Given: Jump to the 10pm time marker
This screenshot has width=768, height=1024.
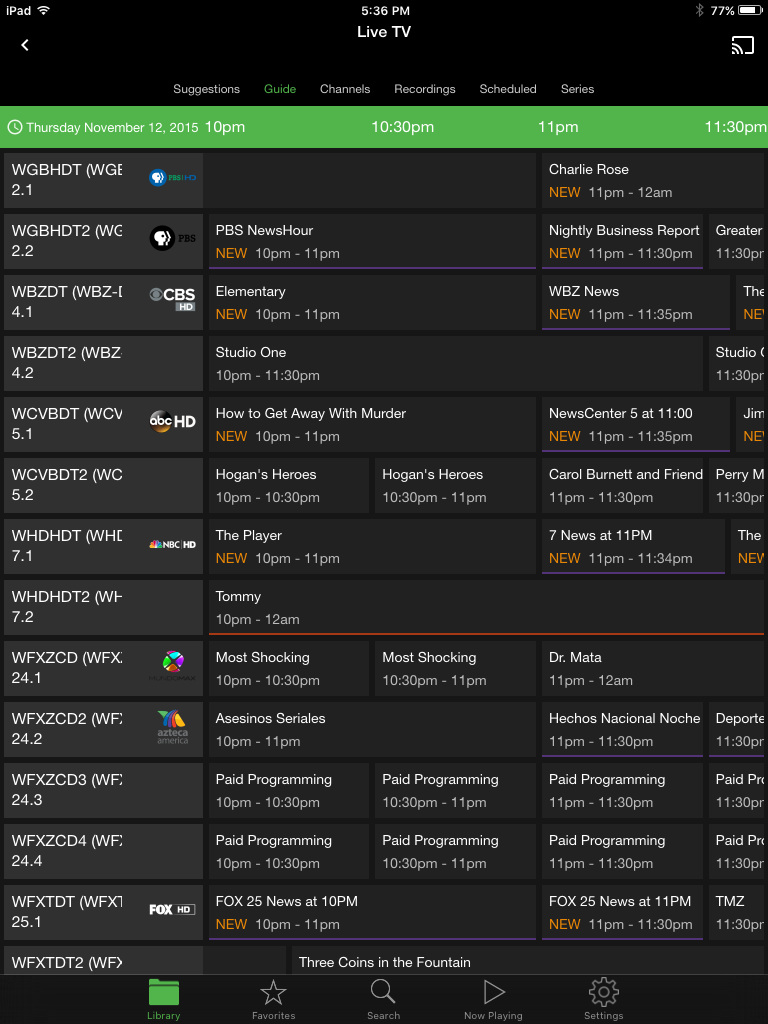Looking at the screenshot, I should pos(225,127).
